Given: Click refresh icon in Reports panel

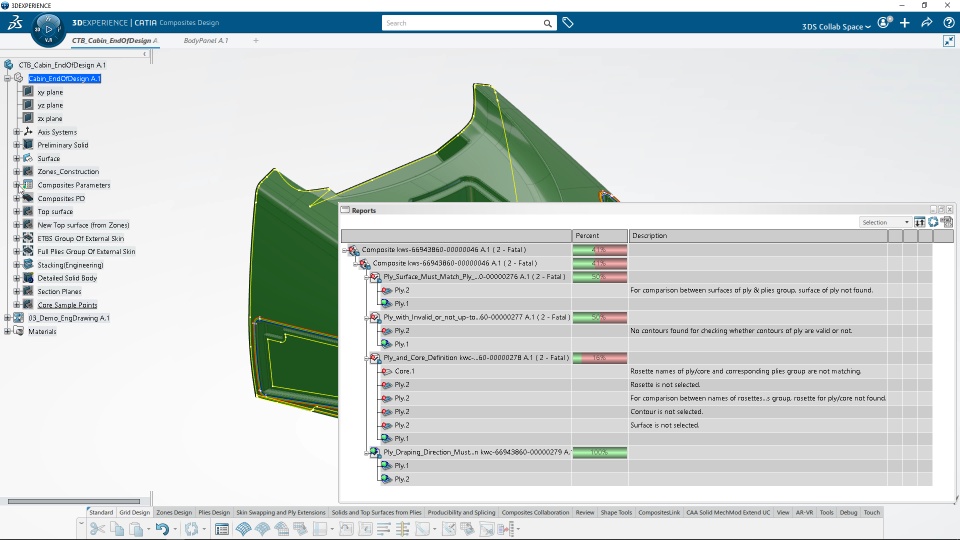Looking at the screenshot, I should (933, 222).
